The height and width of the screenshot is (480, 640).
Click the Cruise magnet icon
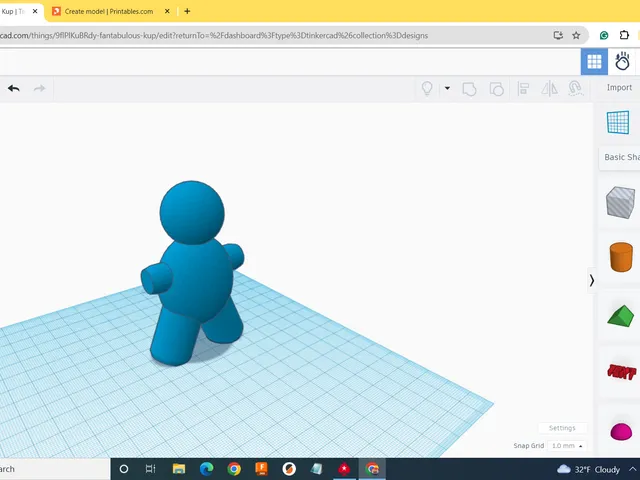575,89
